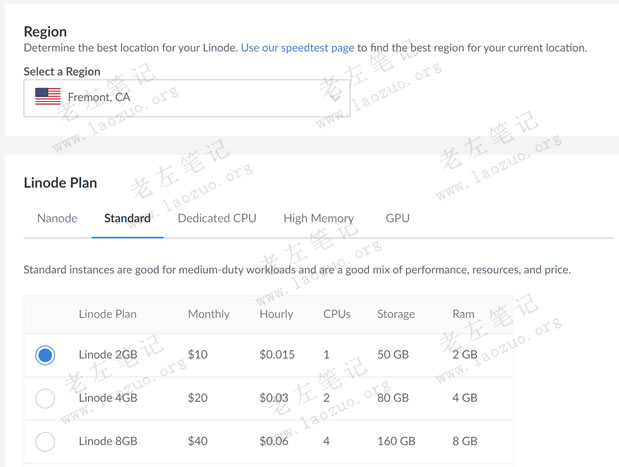Click the $20 monthly price

198,398
